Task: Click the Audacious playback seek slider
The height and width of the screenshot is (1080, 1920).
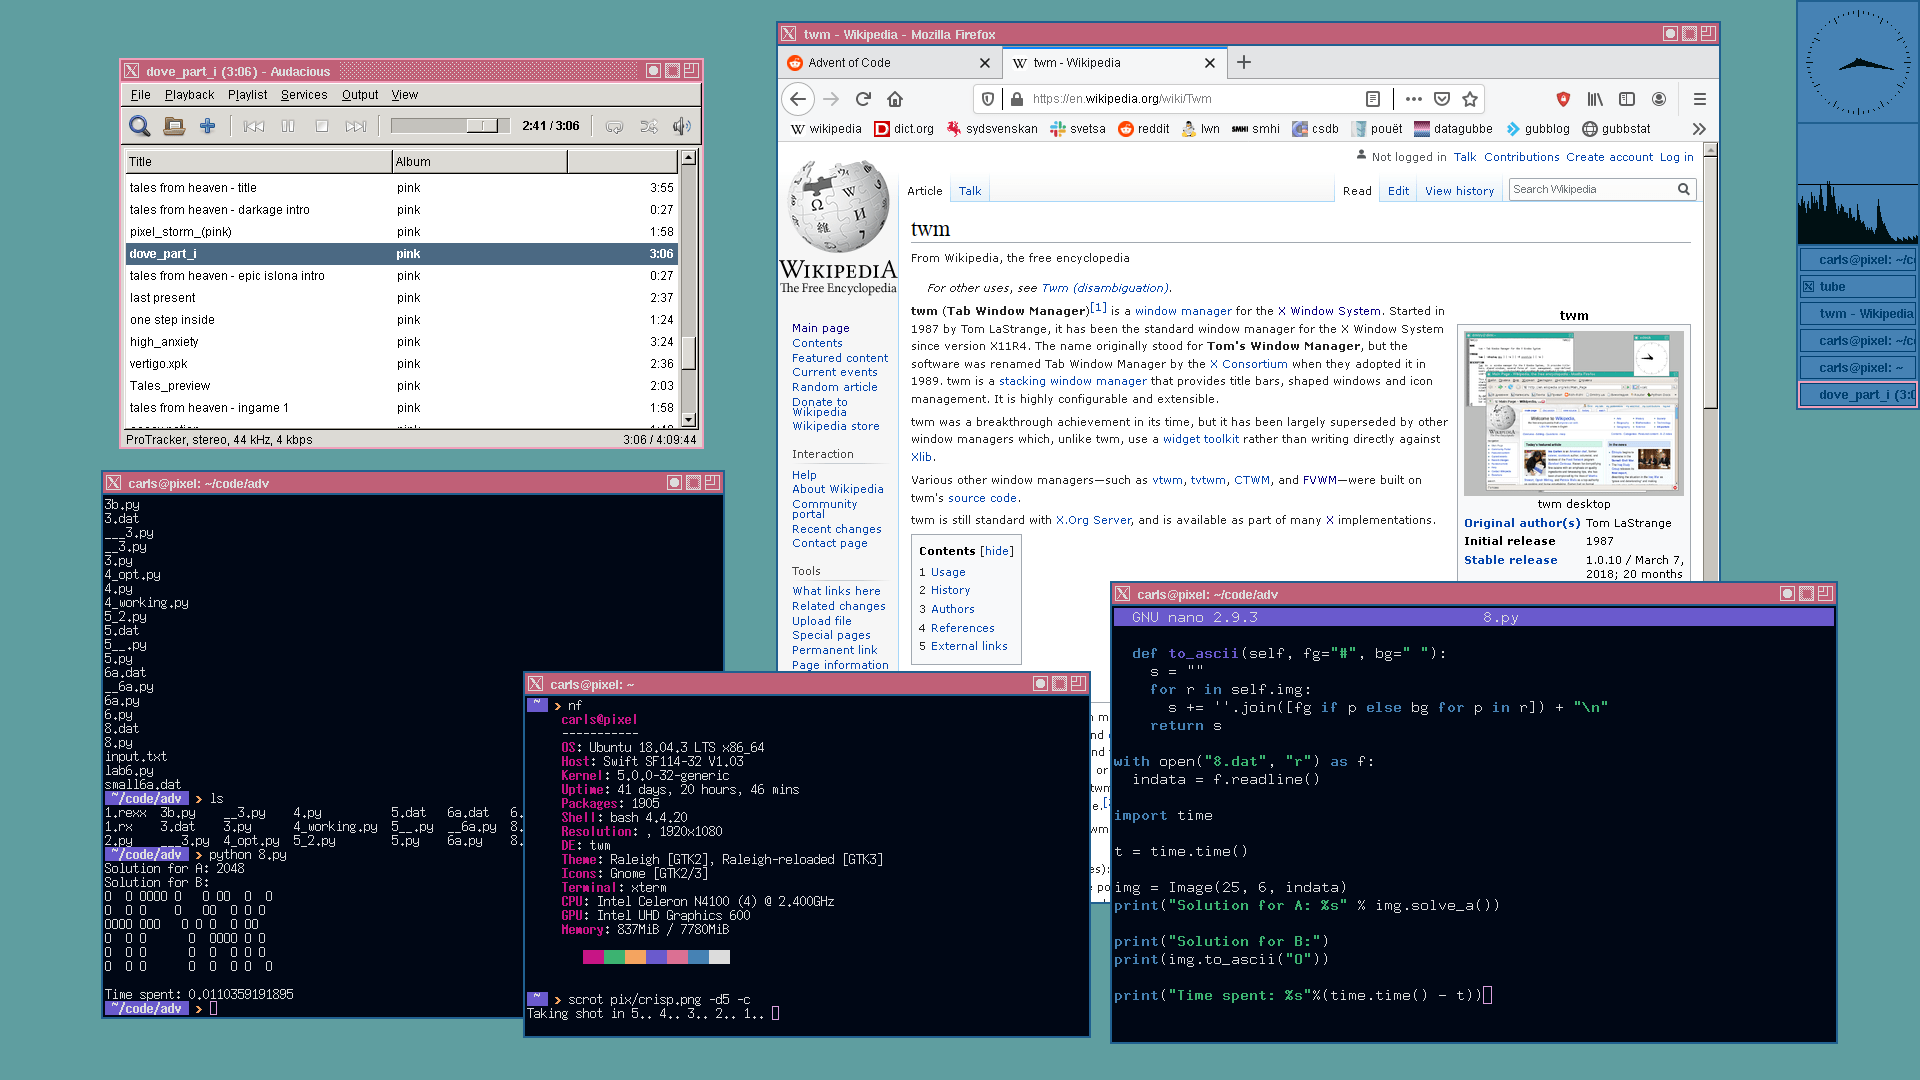Action: 449,126
